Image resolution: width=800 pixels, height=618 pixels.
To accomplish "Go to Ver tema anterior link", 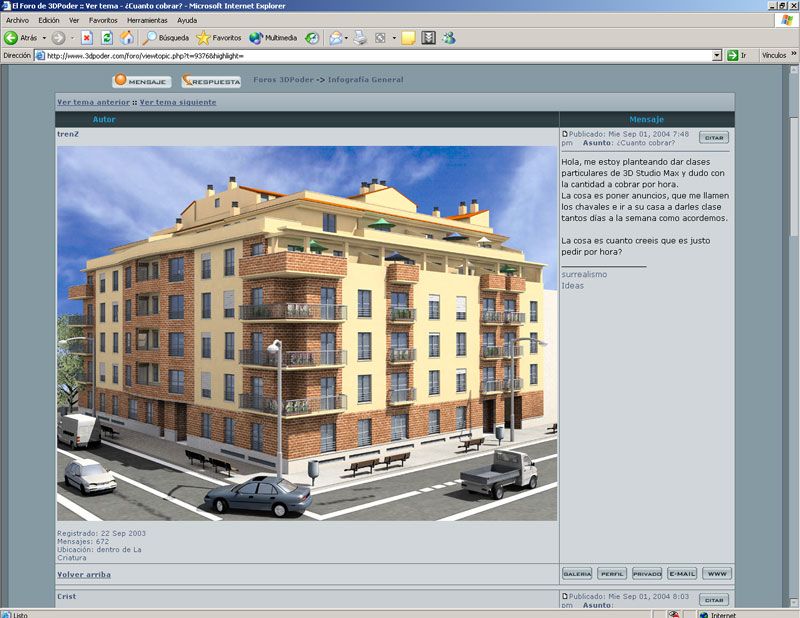I will click(93, 102).
